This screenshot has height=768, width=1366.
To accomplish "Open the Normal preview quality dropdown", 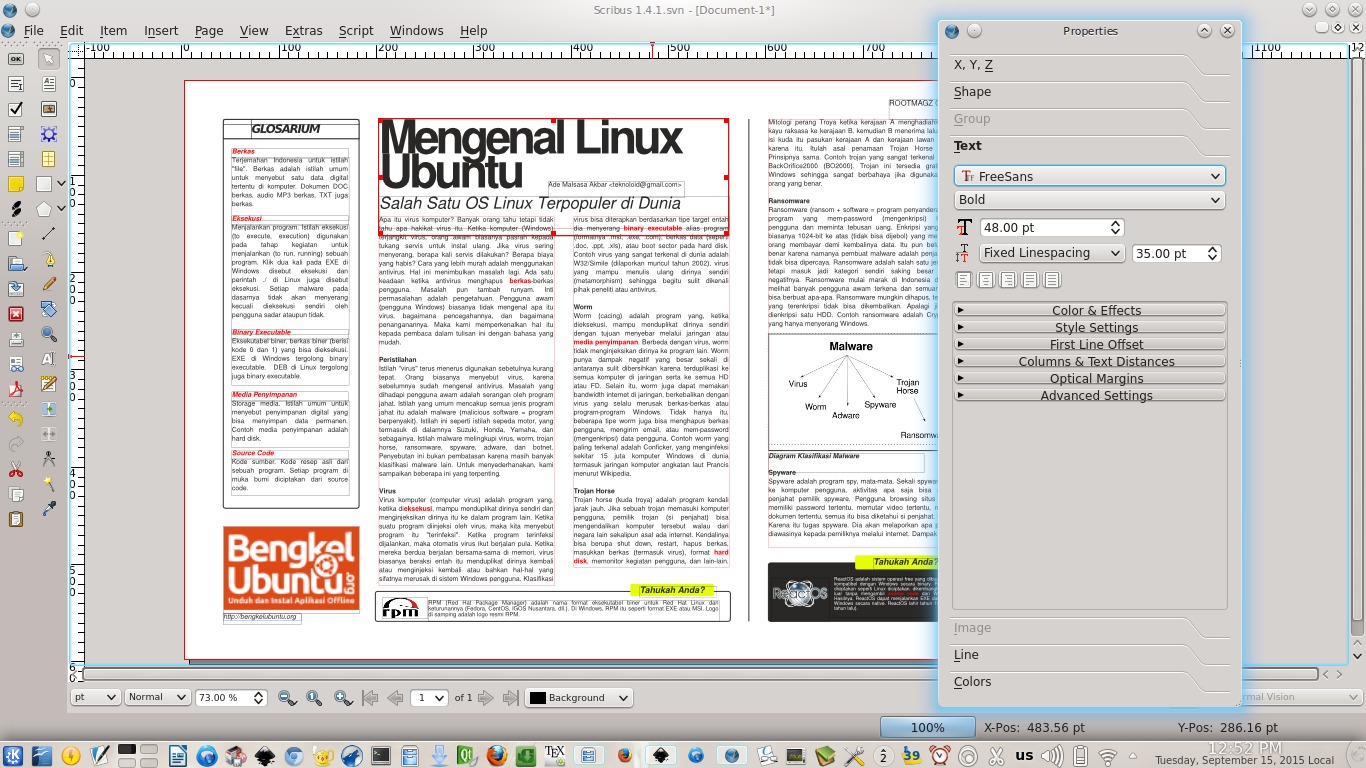I will pos(157,697).
